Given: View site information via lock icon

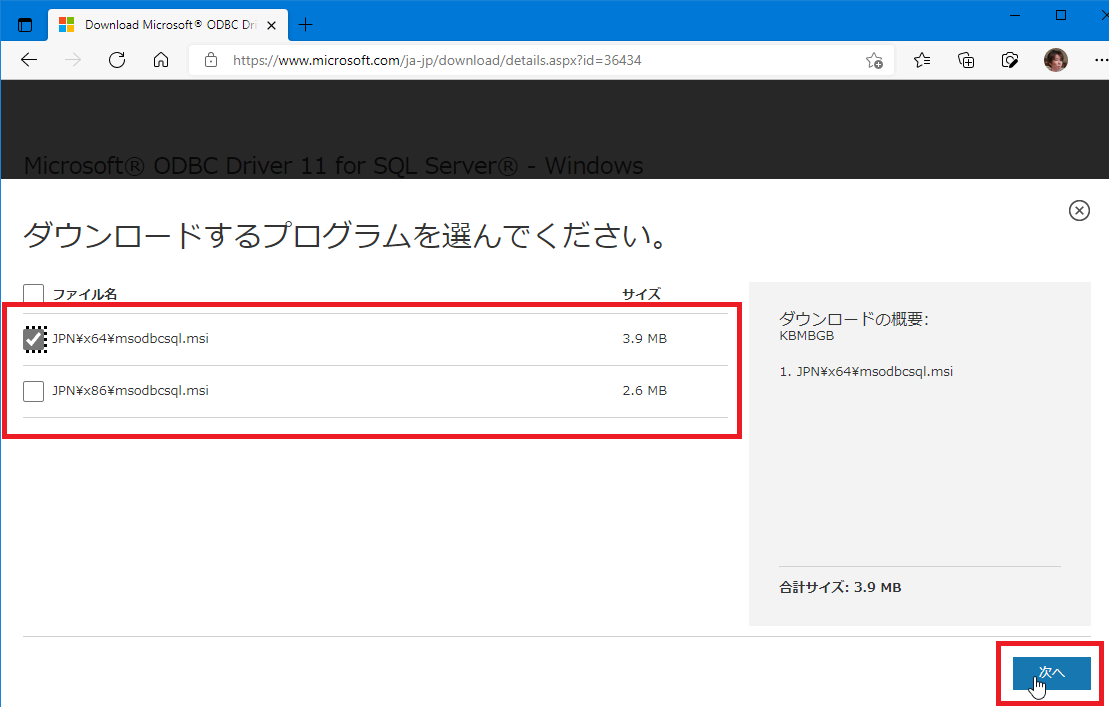Looking at the screenshot, I should tap(211, 60).
